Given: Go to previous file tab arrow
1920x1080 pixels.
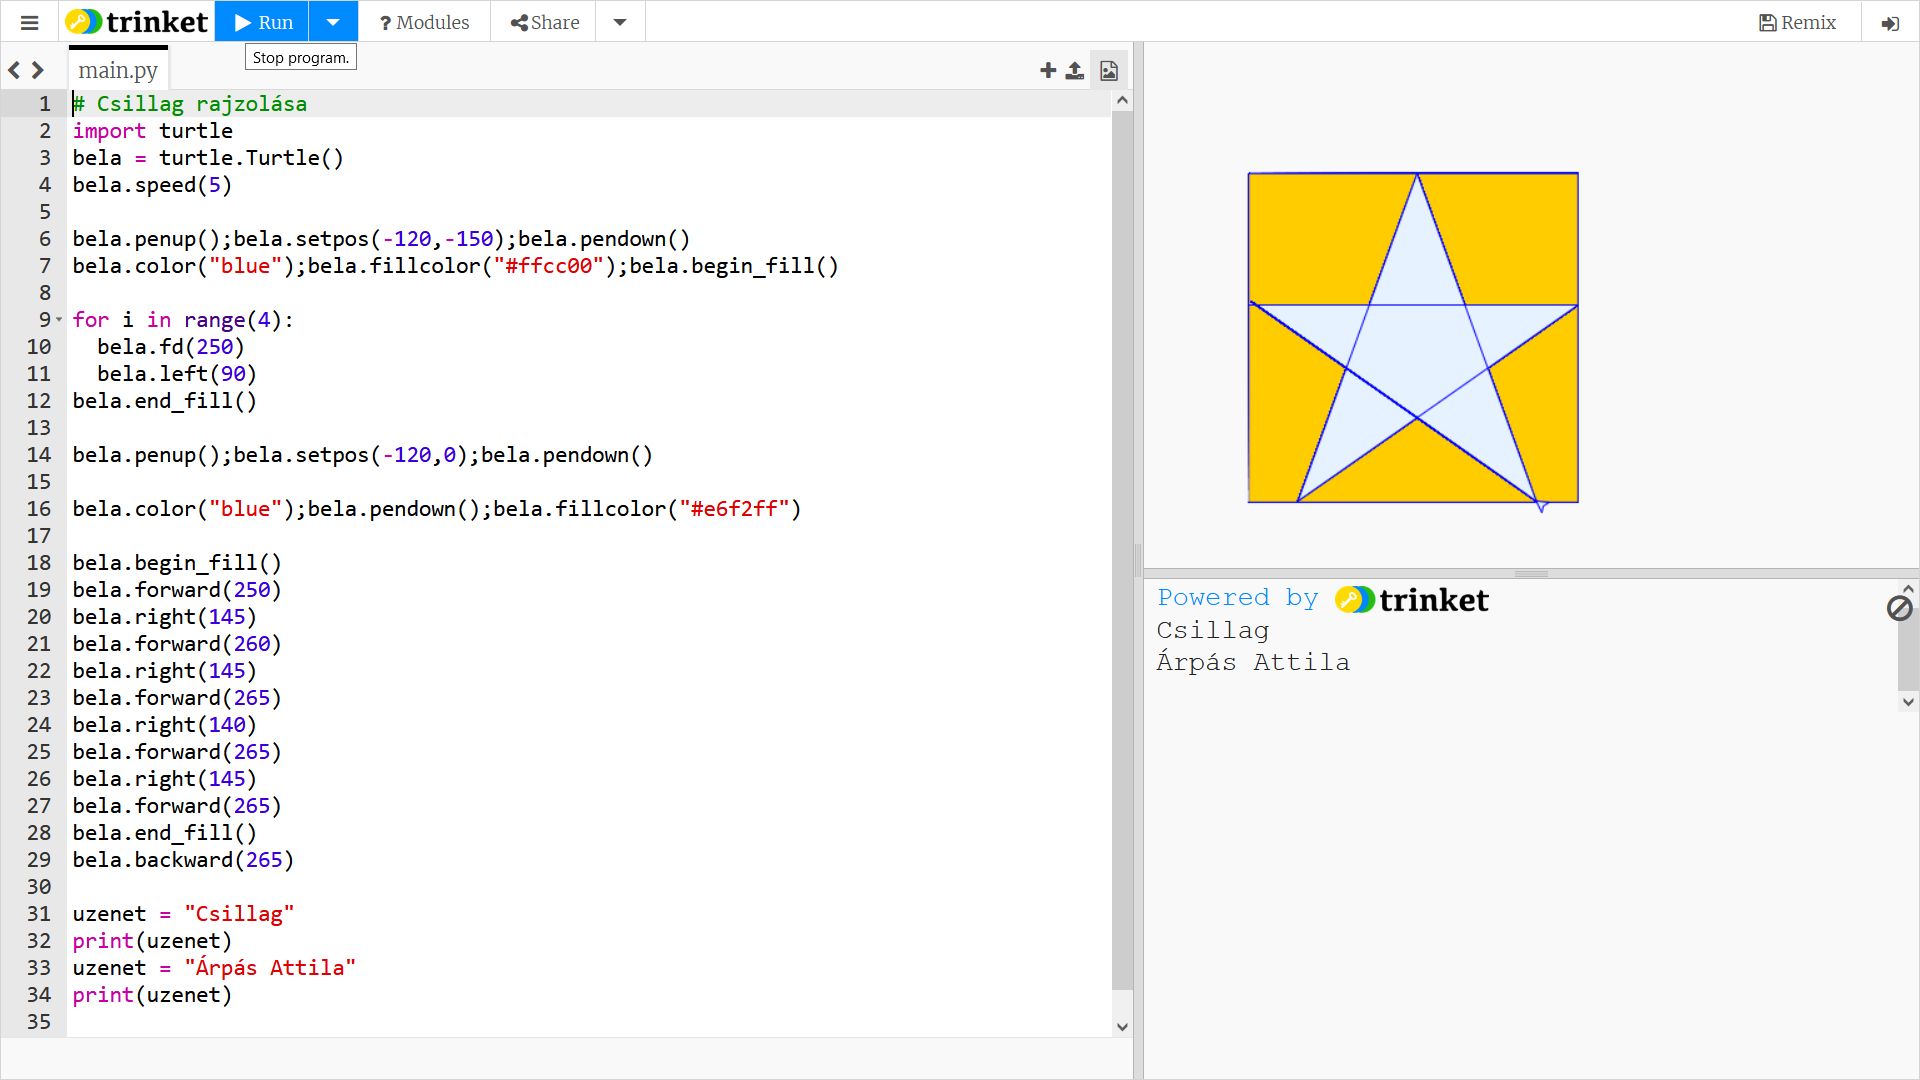Looking at the screenshot, I should coord(14,70).
